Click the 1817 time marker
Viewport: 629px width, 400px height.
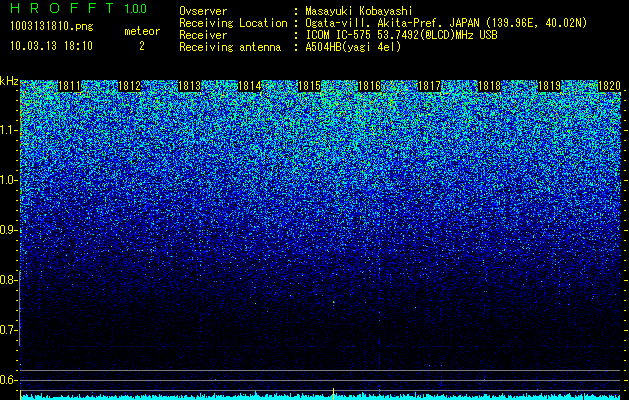pyautogui.click(x=429, y=86)
